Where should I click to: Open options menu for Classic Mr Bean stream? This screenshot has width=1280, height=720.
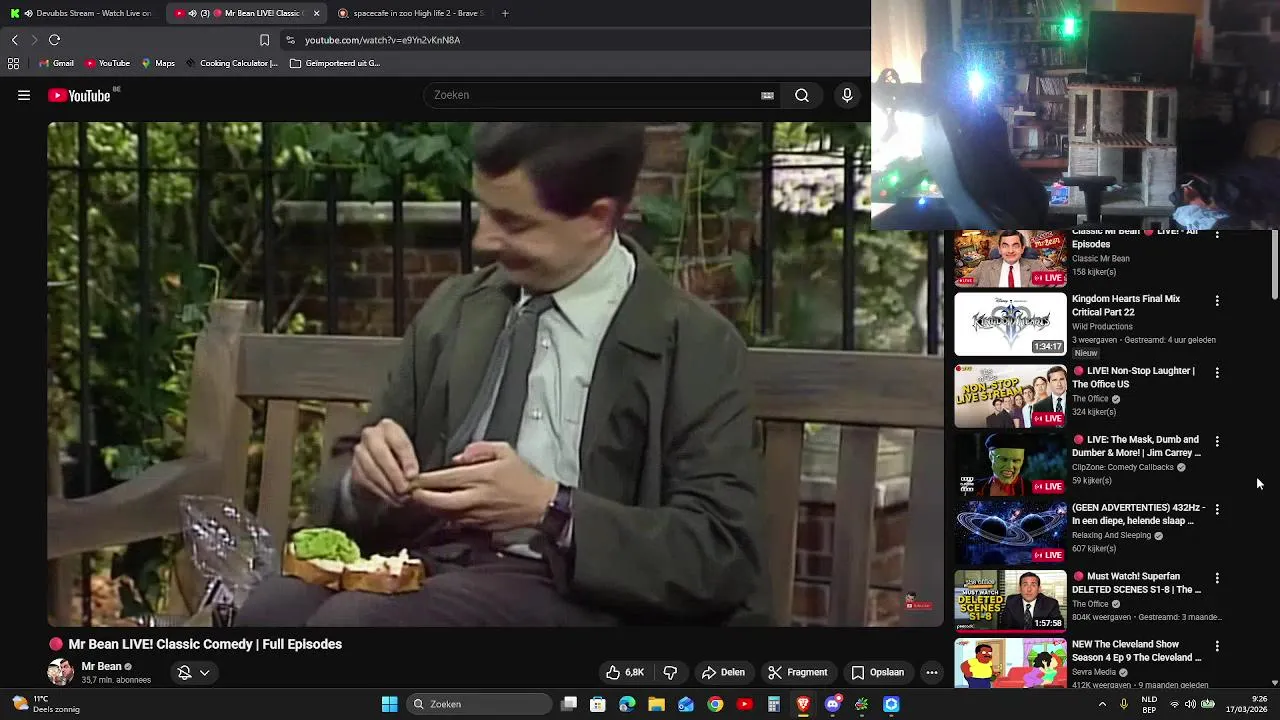tap(1217, 236)
